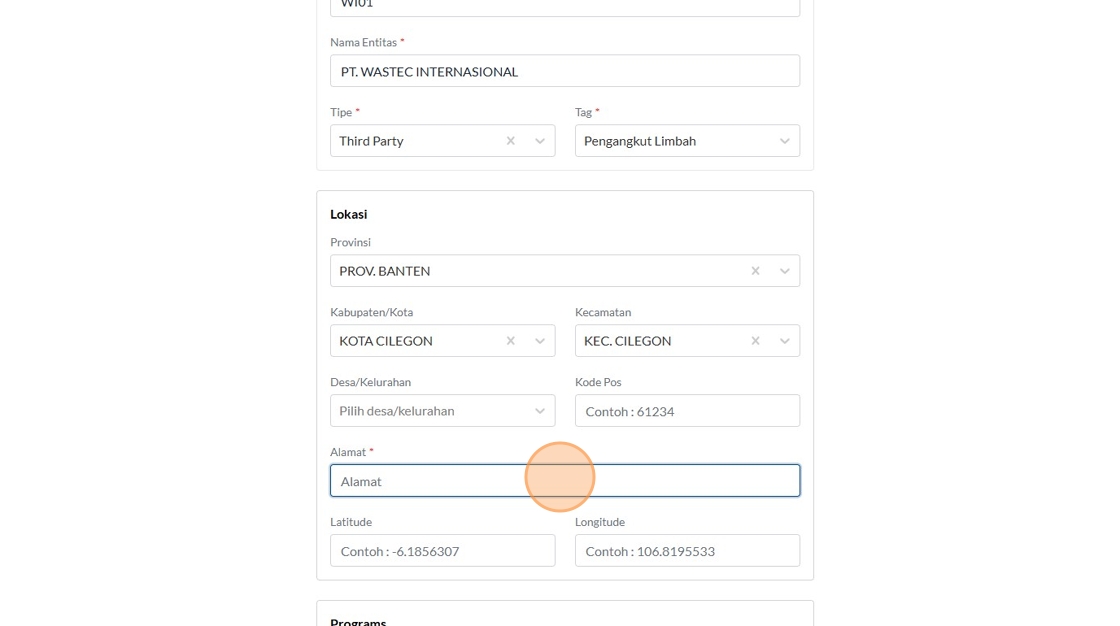The height and width of the screenshot is (626, 1120).
Task: Open the Tipe dropdown chevron
Action: (540, 141)
